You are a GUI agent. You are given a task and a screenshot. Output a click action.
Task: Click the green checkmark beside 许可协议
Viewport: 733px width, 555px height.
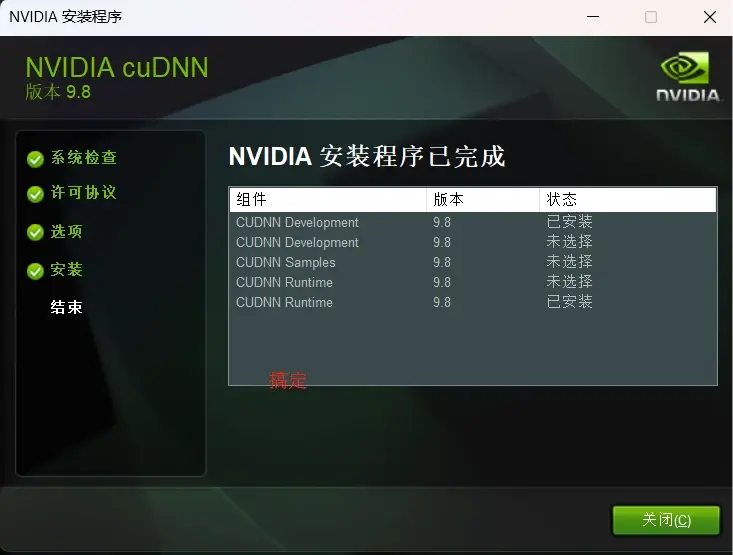point(35,194)
